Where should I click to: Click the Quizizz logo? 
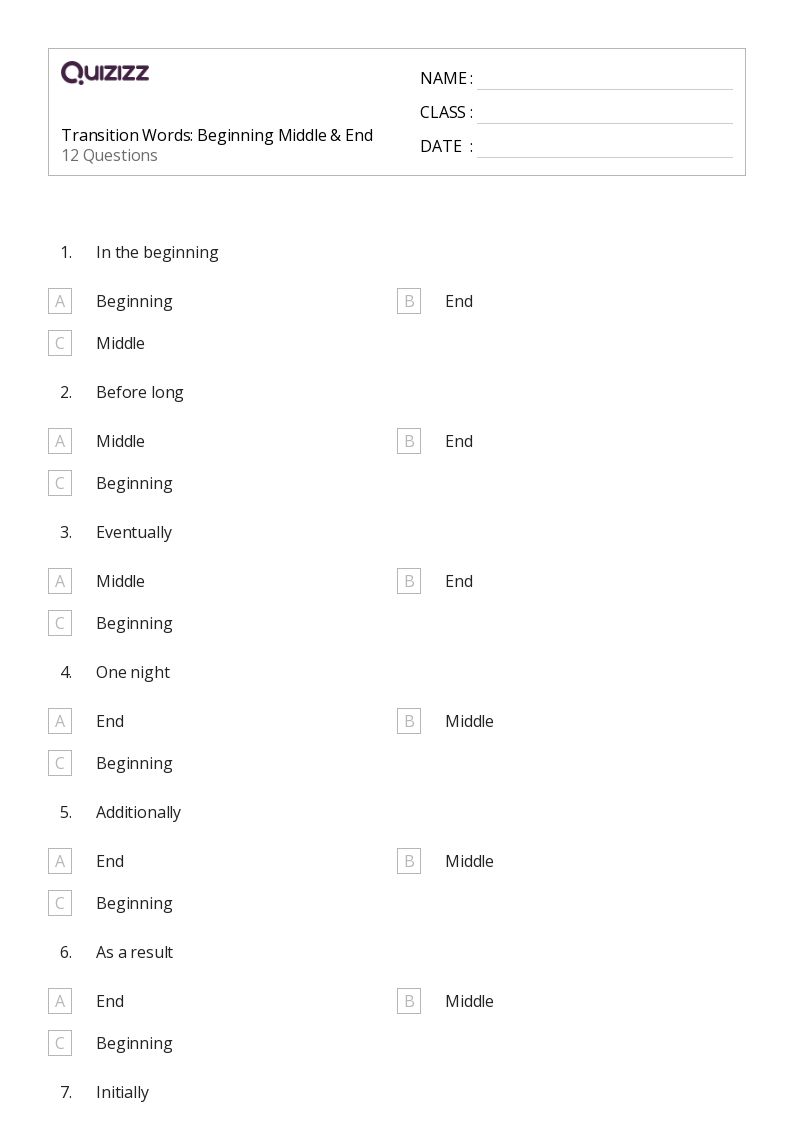coord(105,72)
